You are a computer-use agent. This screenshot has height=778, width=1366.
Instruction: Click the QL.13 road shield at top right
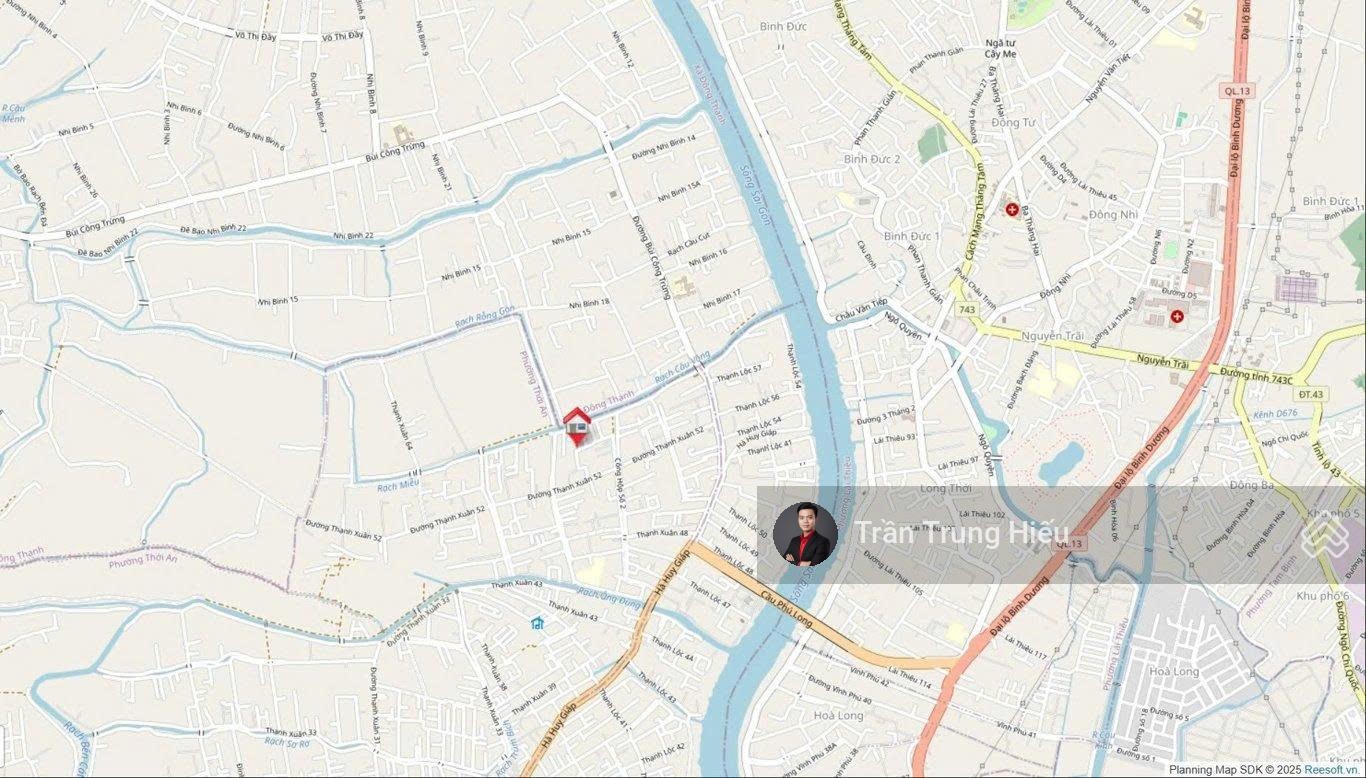(x=1235, y=90)
